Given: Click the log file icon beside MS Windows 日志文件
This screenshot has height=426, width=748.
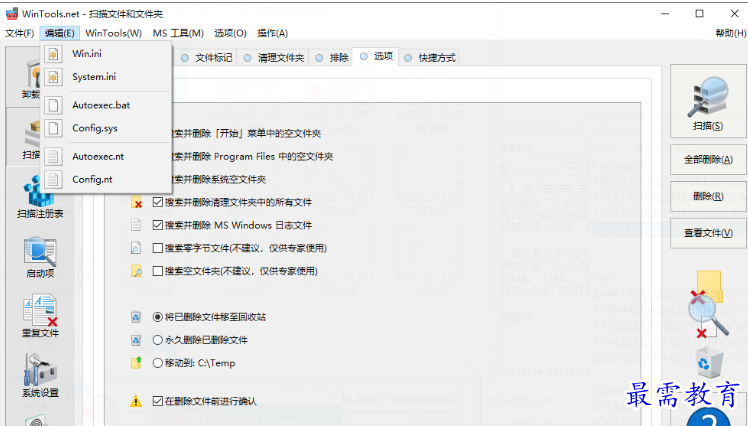Looking at the screenshot, I should tap(136, 225).
